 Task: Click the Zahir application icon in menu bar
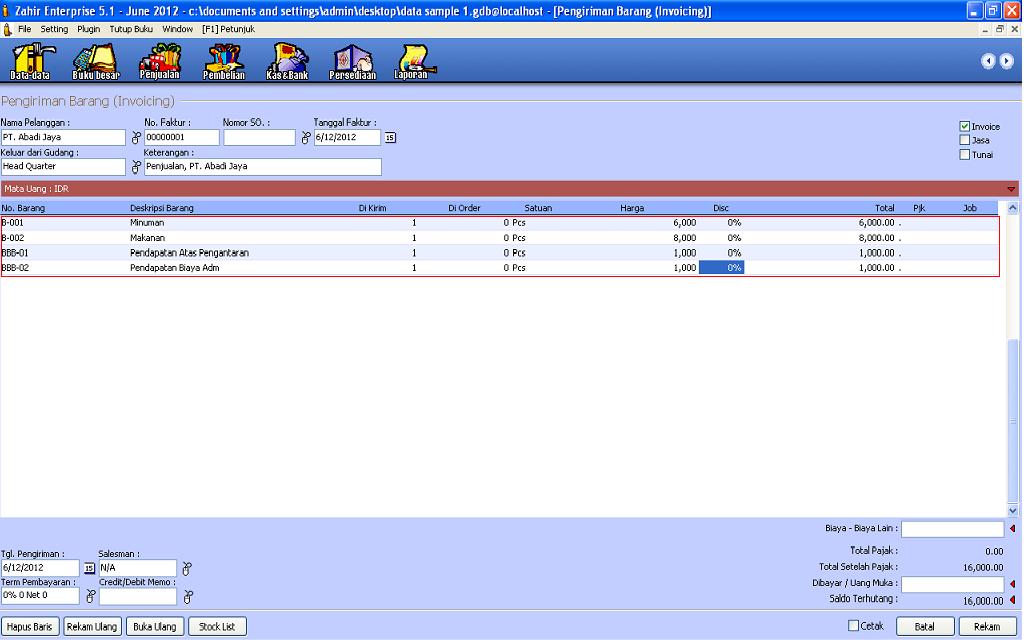(x=7, y=29)
